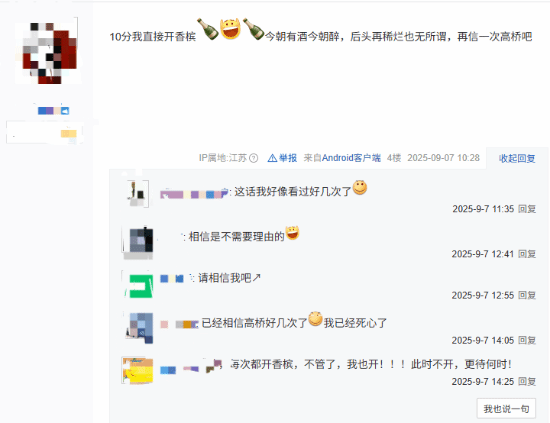Click username of 请相信我吧 commenter
This screenshot has width=550, height=423.
(176, 279)
